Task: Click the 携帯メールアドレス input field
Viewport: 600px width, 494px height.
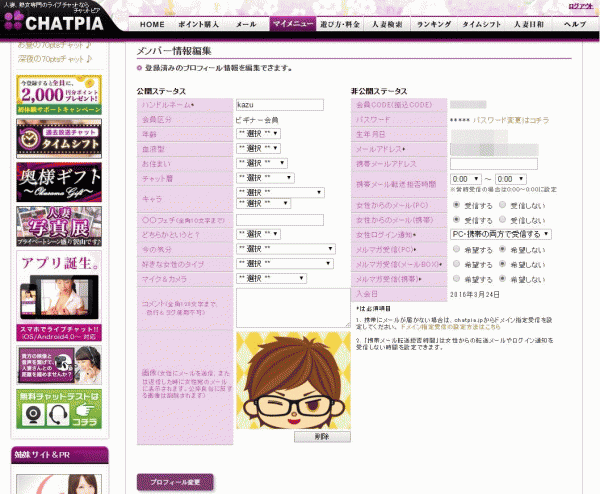Action: [494, 164]
